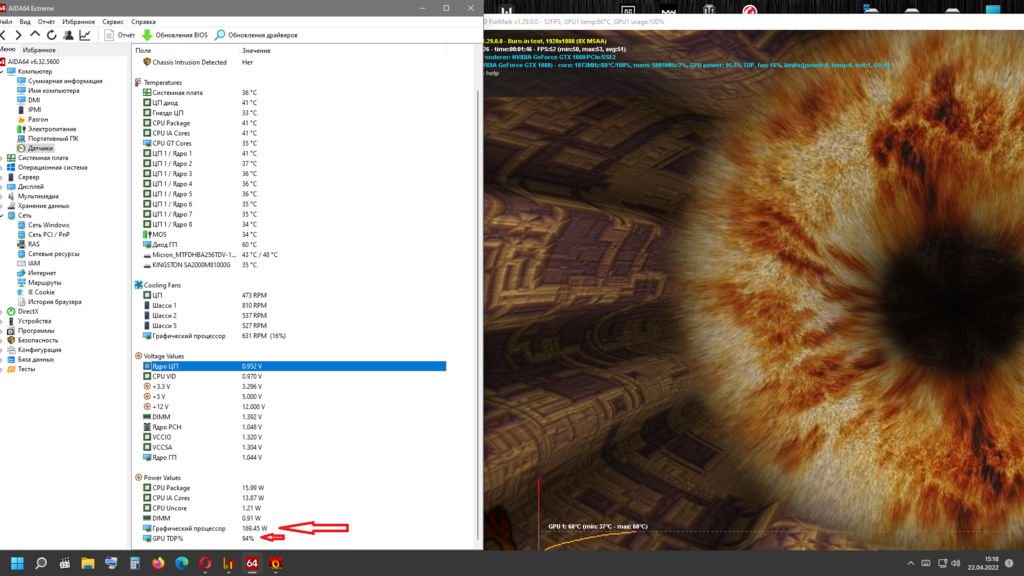This screenshot has height=576, width=1024.
Task: Show hidden tray icons chevron
Action: [910, 563]
